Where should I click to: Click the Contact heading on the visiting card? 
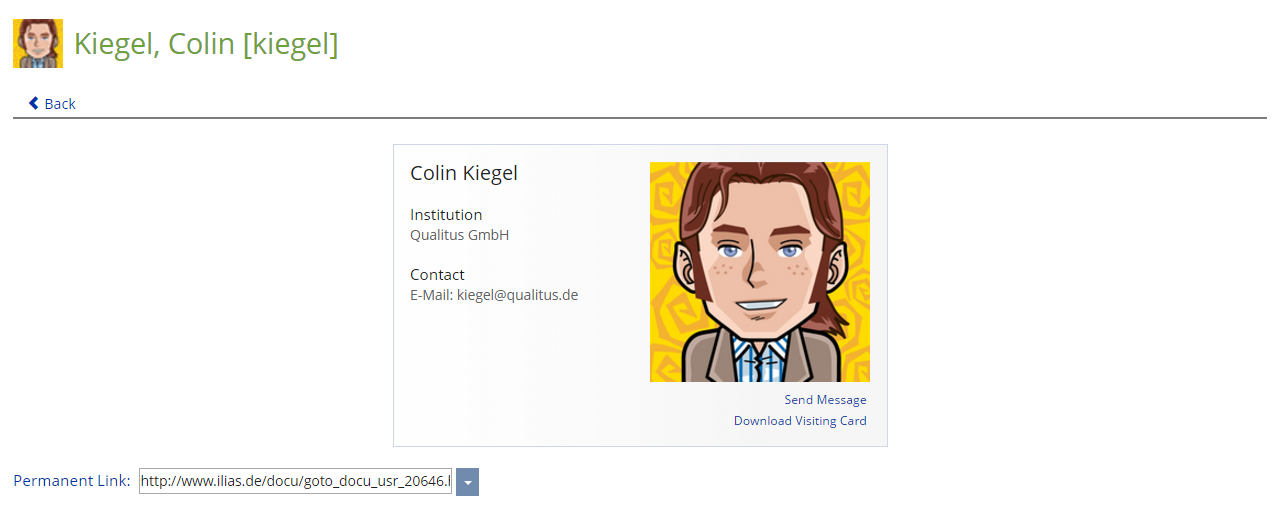[x=437, y=274]
